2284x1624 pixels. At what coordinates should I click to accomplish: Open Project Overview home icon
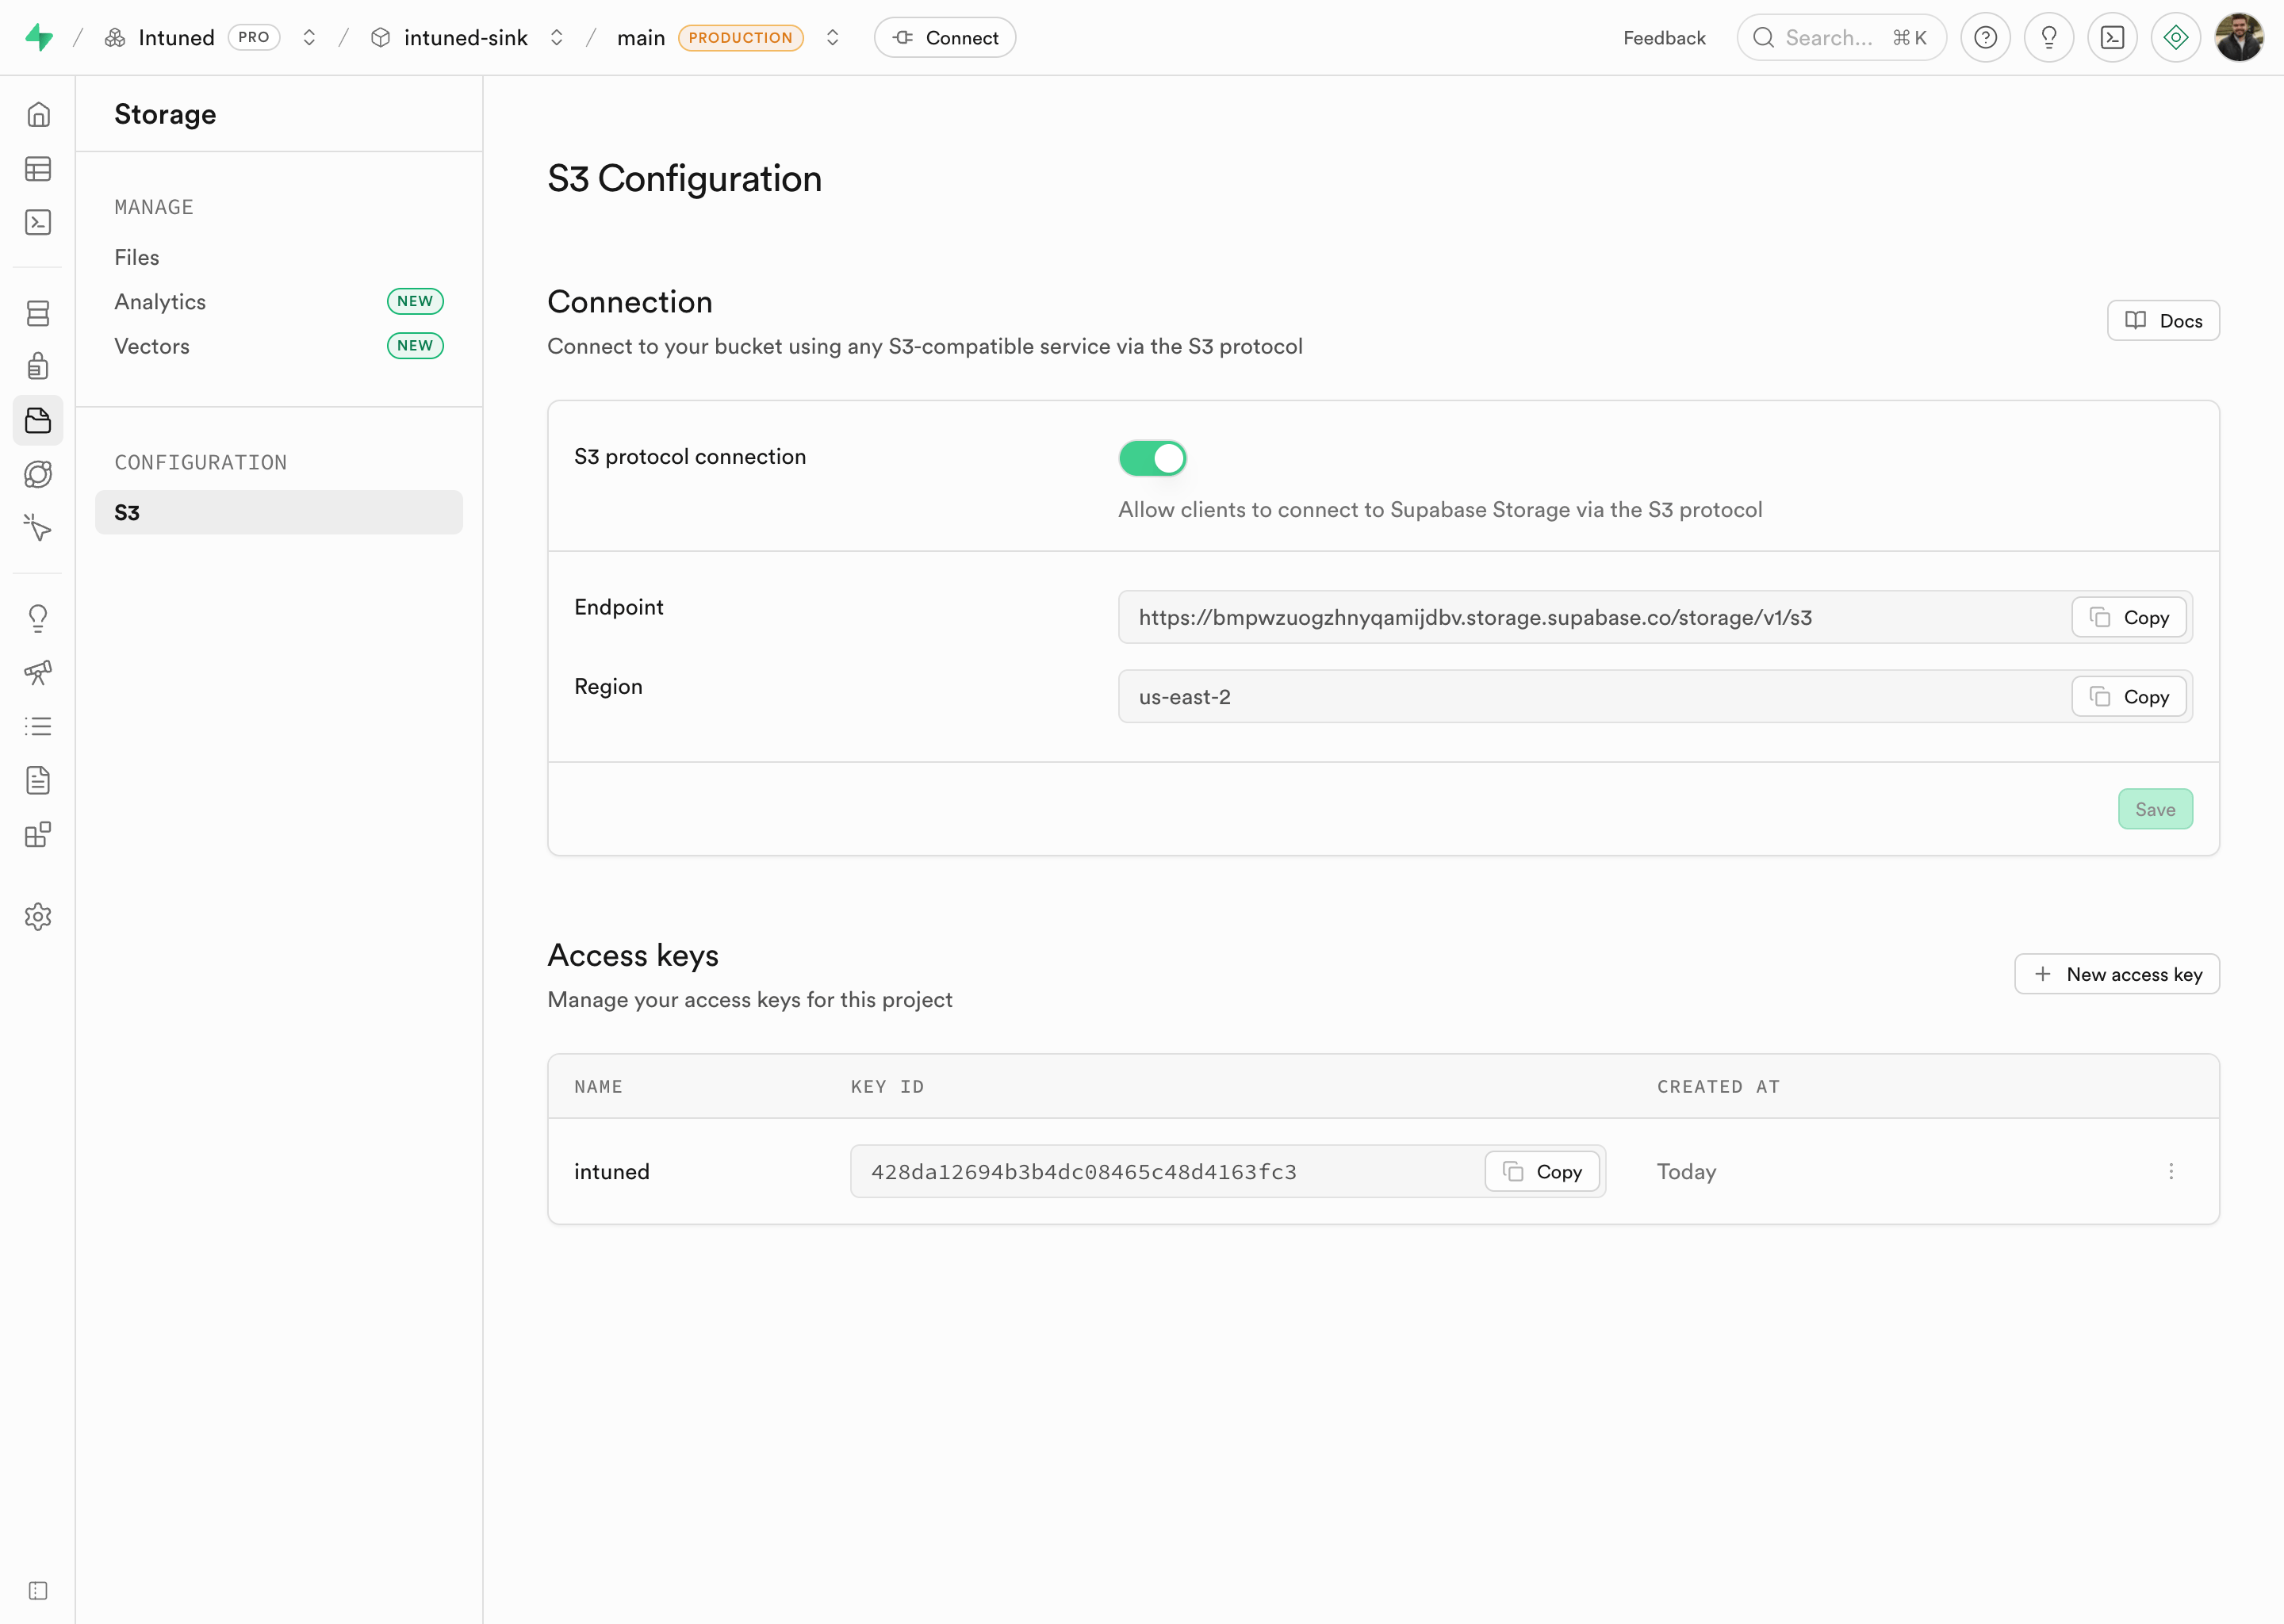(x=38, y=115)
